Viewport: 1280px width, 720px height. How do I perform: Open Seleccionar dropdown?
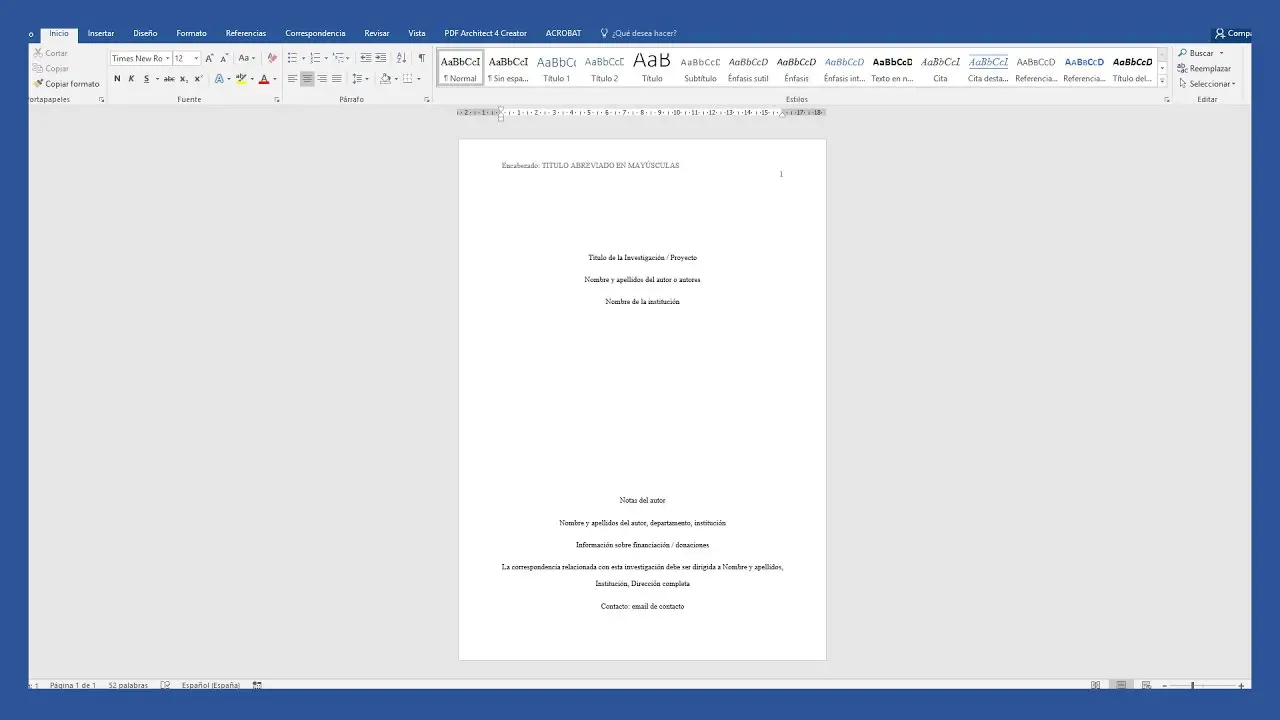coord(1207,84)
